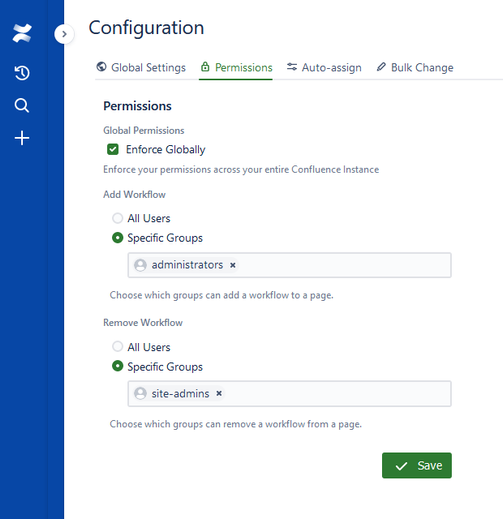
Task: Click the pencil icon on Bulk Change
Action: tap(381, 67)
